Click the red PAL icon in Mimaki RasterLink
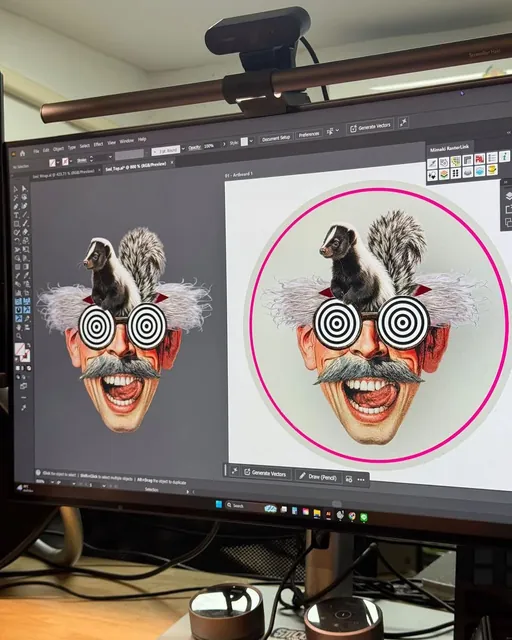The width and height of the screenshot is (512, 640). click(480, 158)
